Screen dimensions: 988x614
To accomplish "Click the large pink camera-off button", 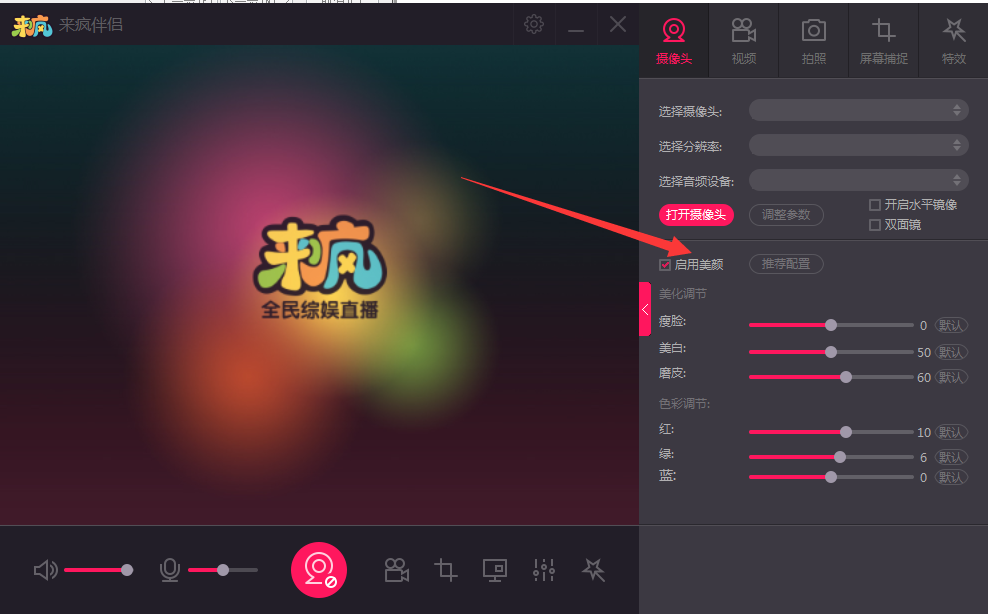I will pos(319,570).
